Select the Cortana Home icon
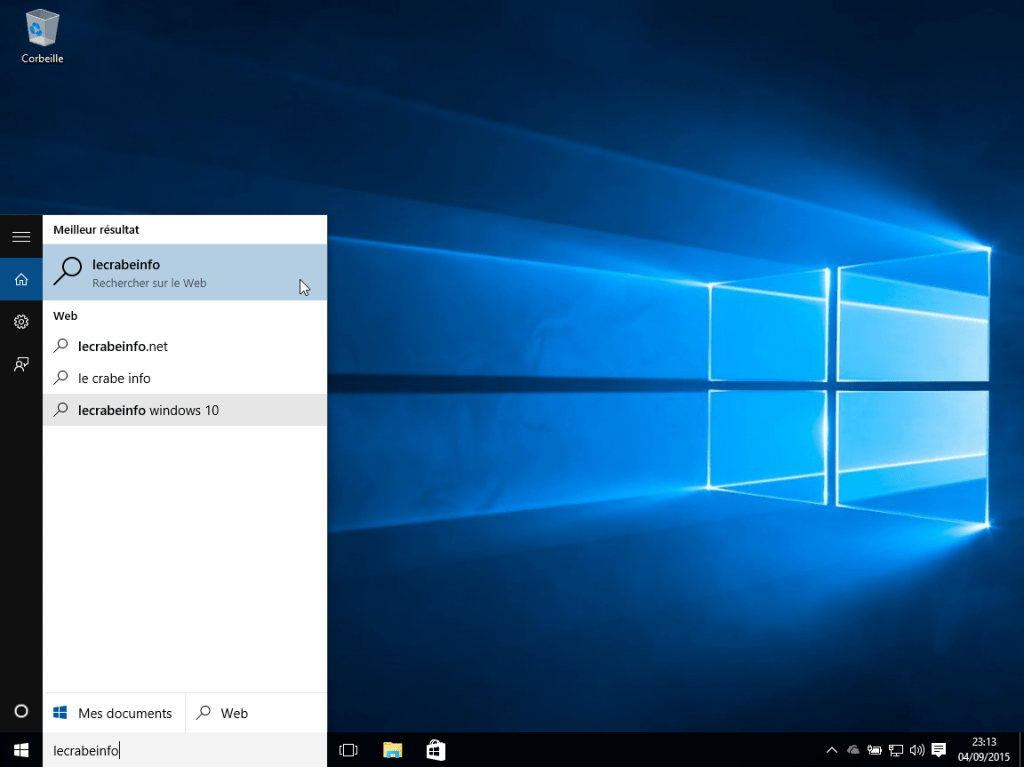The height and width of the screenshot is (767, 1024). click(x=21, y=280)
